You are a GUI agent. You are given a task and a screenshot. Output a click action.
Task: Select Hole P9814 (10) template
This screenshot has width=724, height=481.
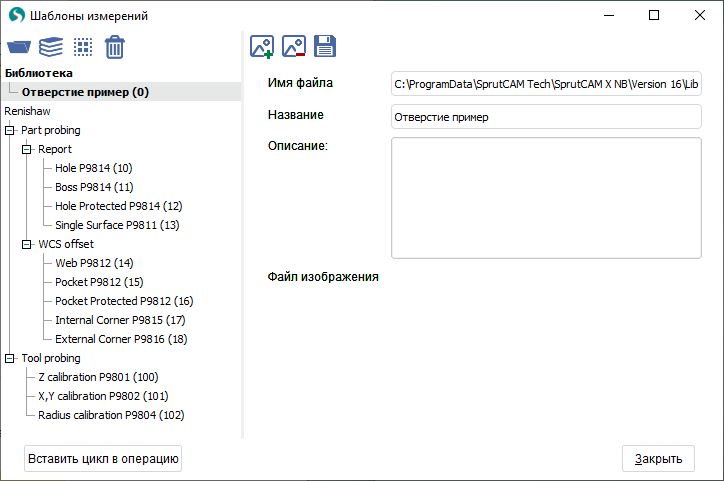click(93, 168)
